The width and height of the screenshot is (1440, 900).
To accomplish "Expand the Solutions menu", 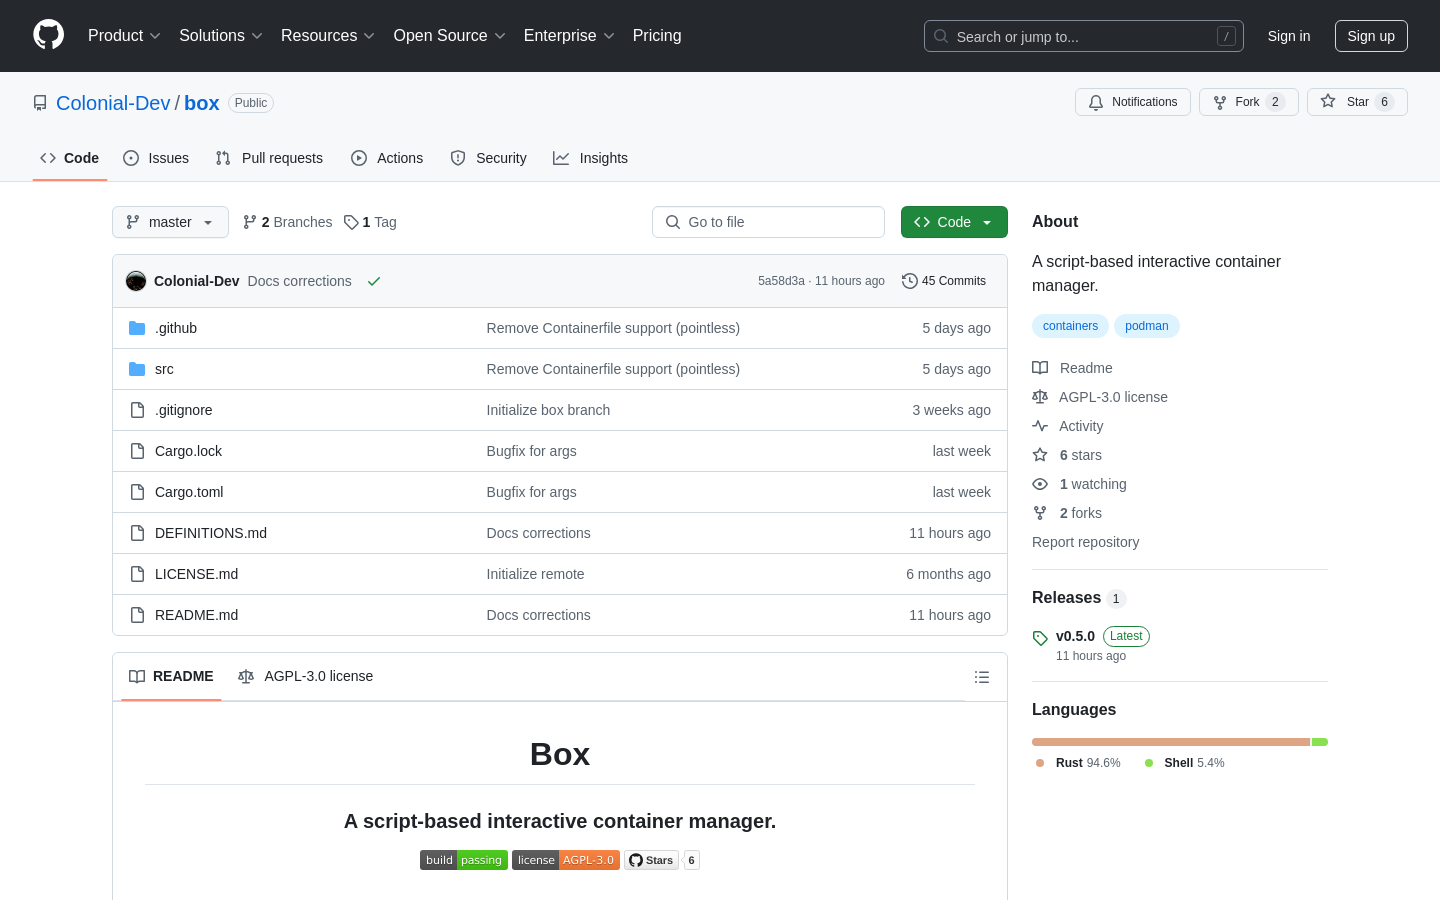I will (221, 36).
